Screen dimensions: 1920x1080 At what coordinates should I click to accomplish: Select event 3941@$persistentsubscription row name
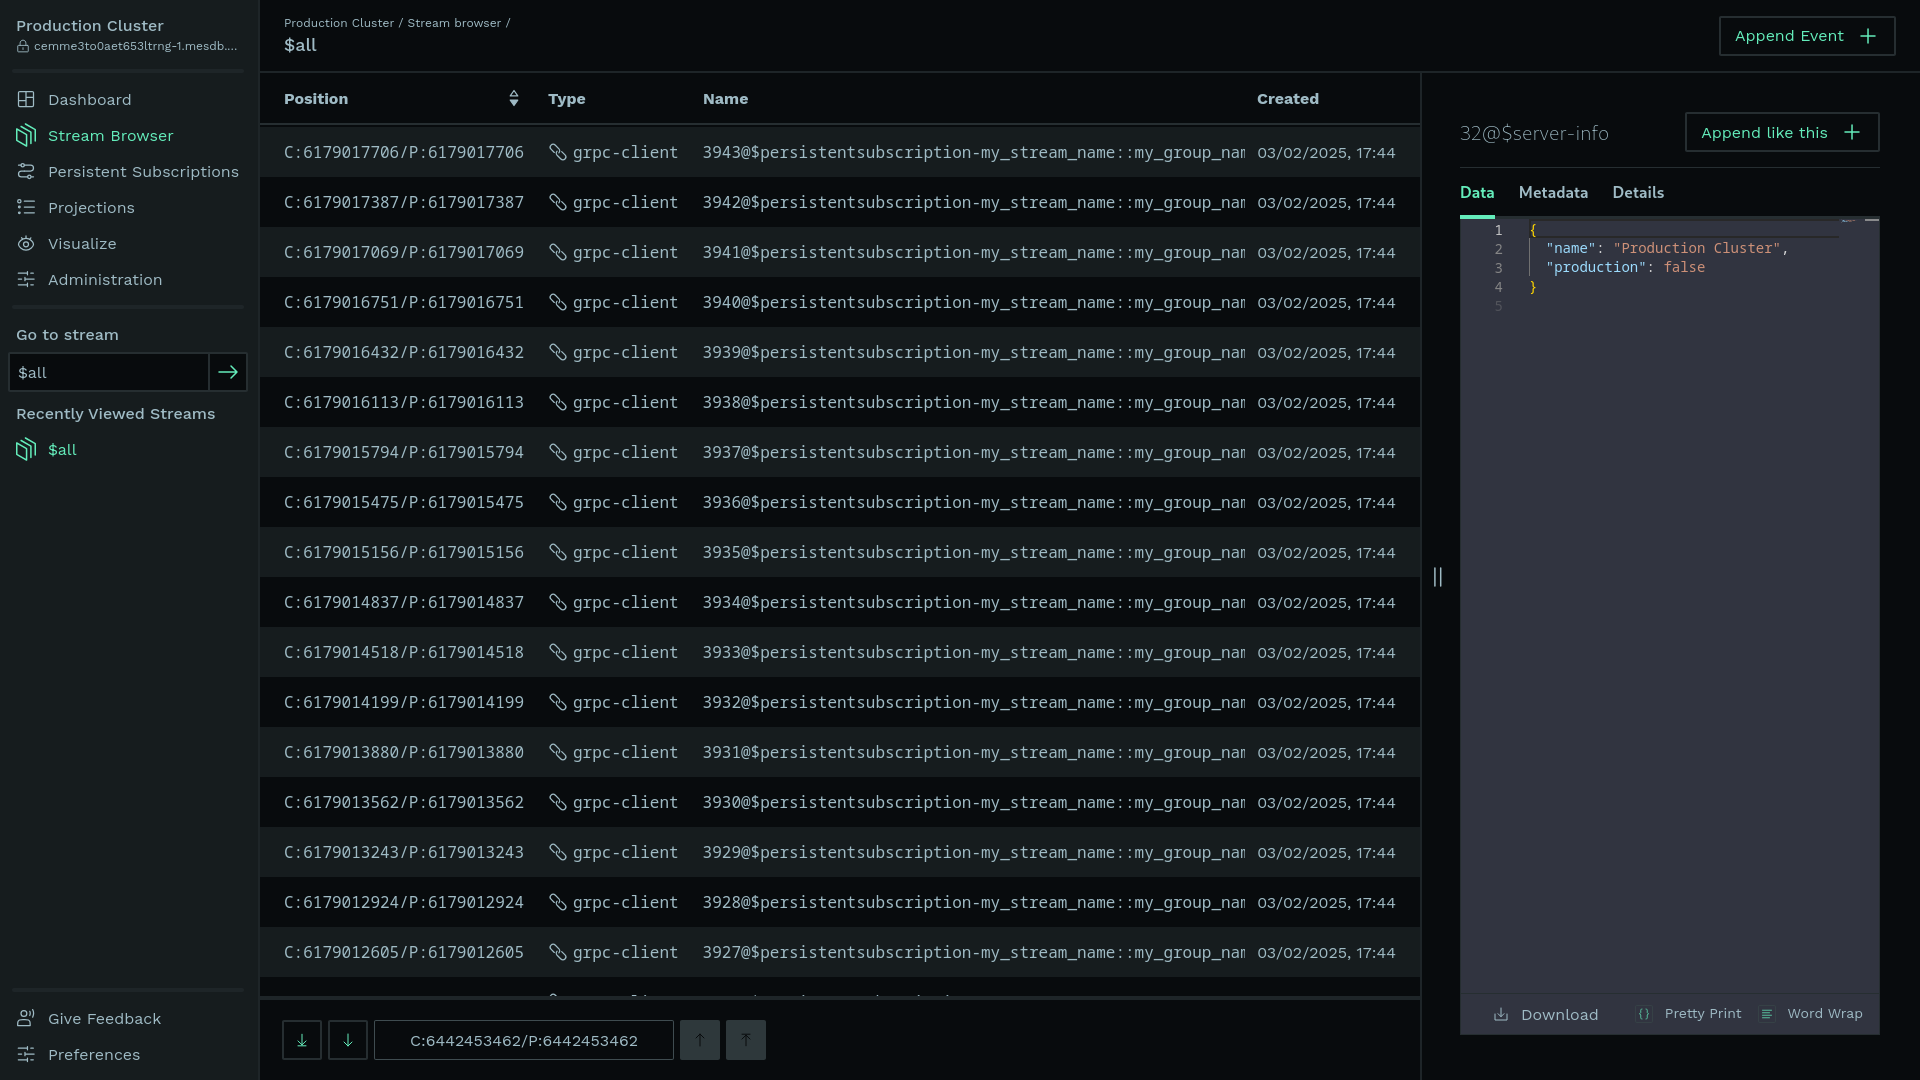coord(973,252)
